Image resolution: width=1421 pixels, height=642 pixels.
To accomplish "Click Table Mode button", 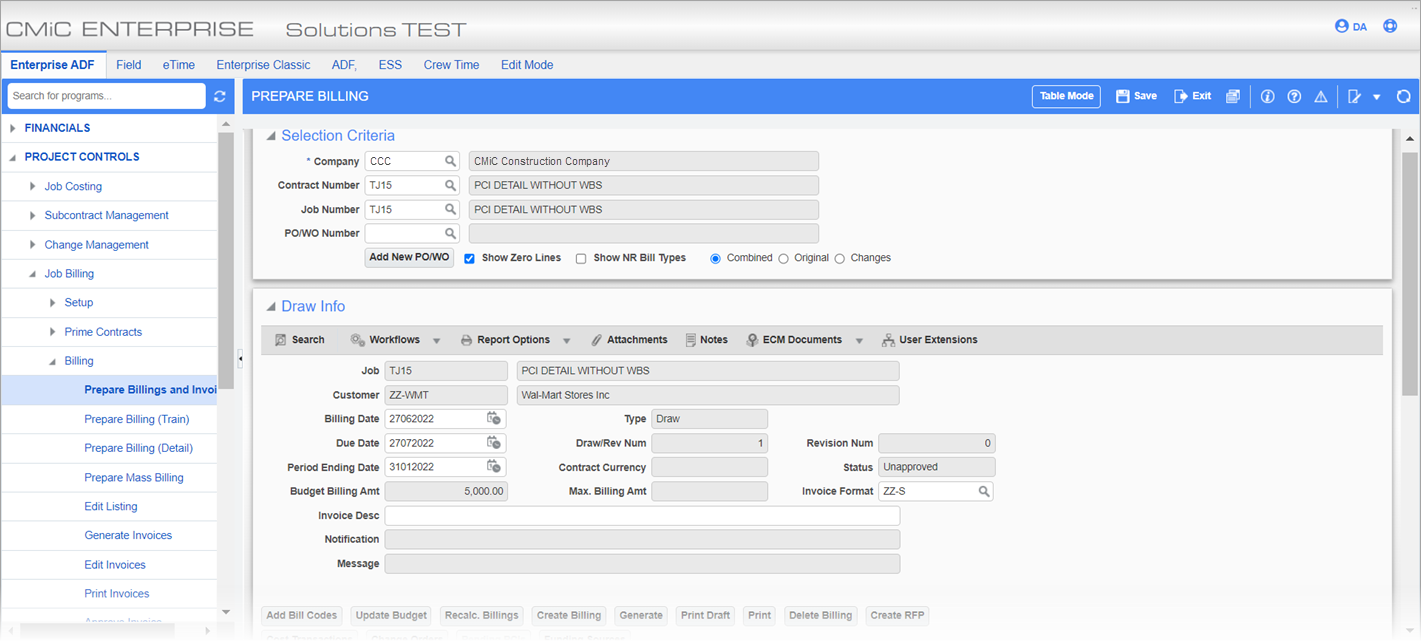I will point(1066,96).
